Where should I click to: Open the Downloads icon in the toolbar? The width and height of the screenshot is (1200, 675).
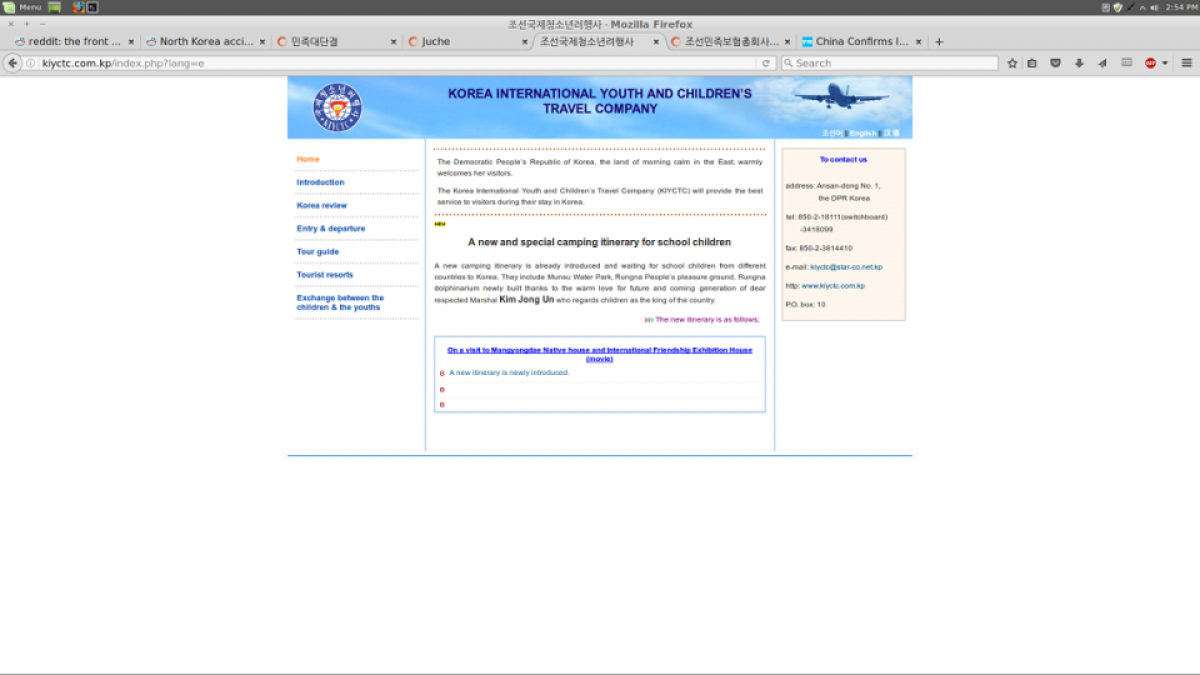(1079, 62)
